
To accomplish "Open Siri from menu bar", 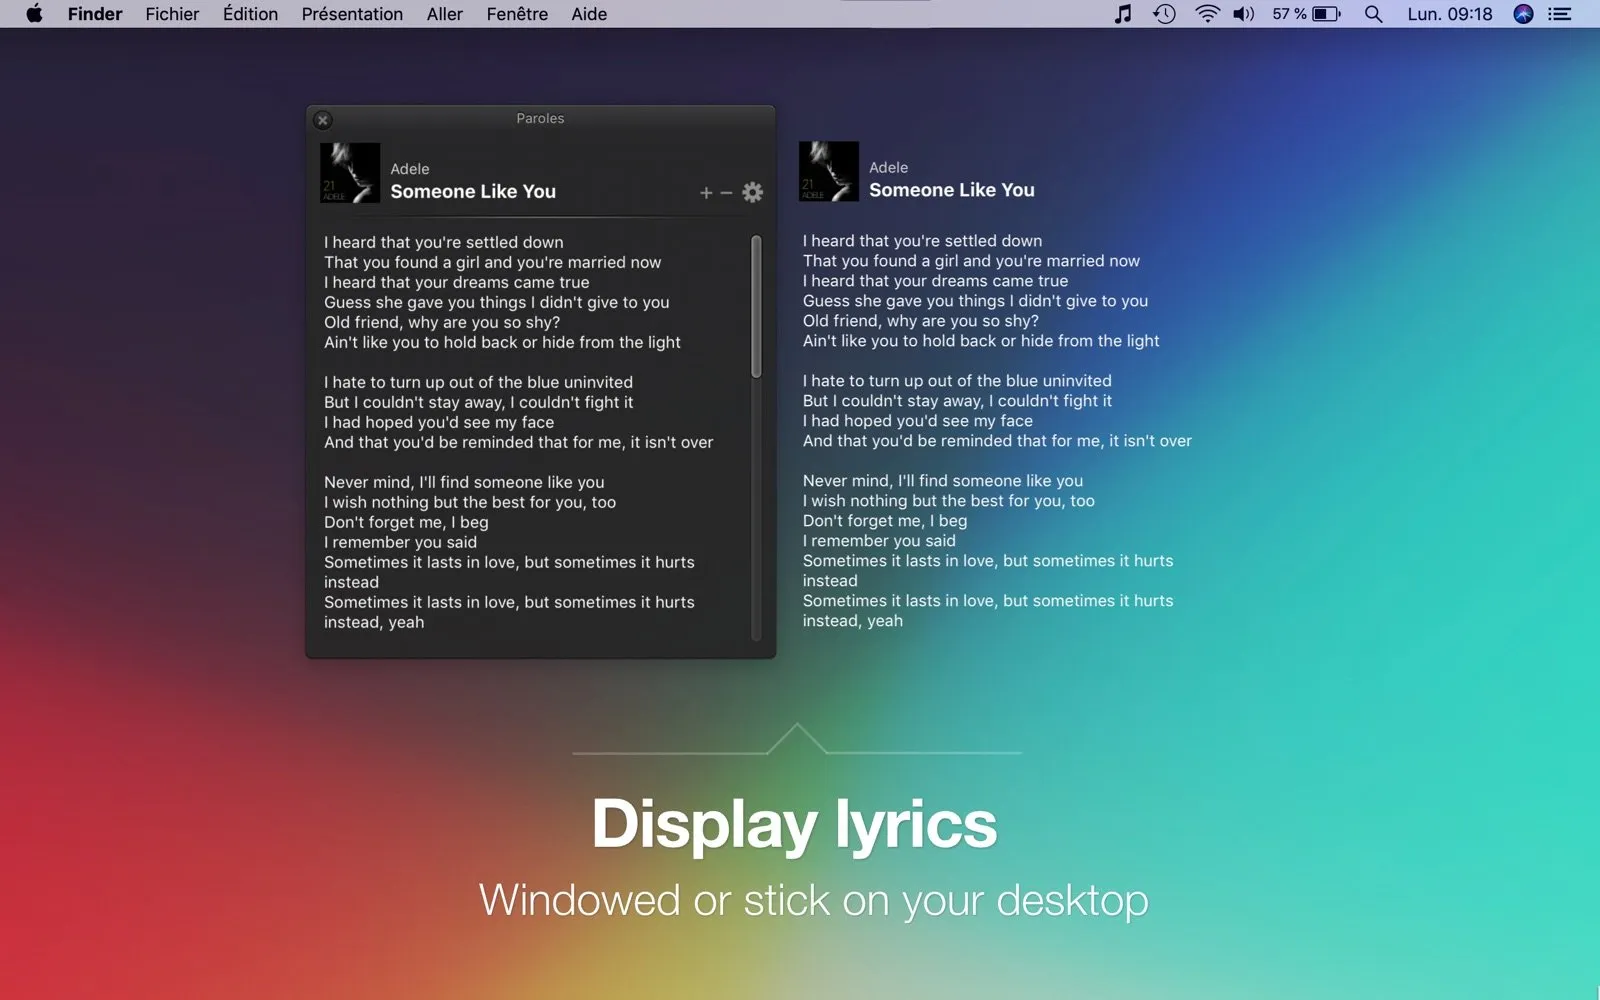I will point(1523,14).
